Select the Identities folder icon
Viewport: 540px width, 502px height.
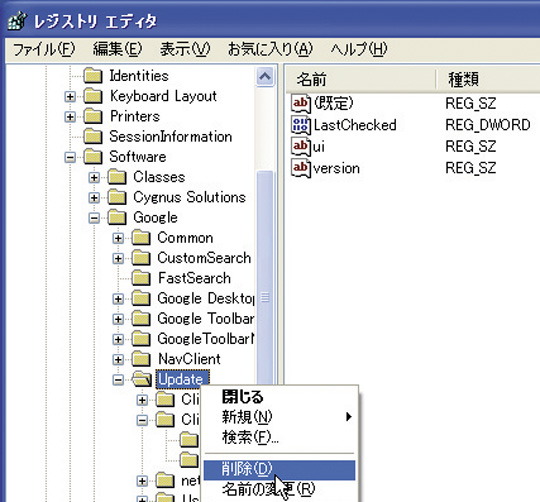[x=93, y=76]
